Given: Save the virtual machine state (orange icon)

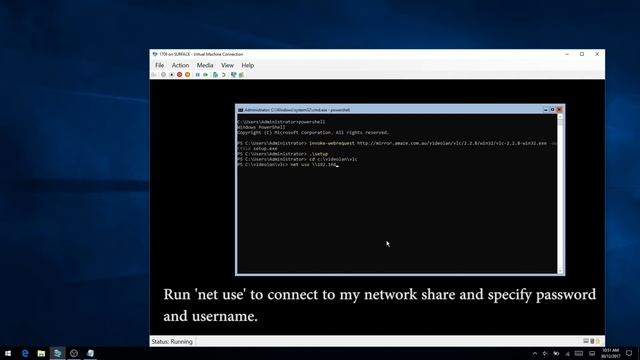Looking at the screenshot, I should [x=187, y=75].
